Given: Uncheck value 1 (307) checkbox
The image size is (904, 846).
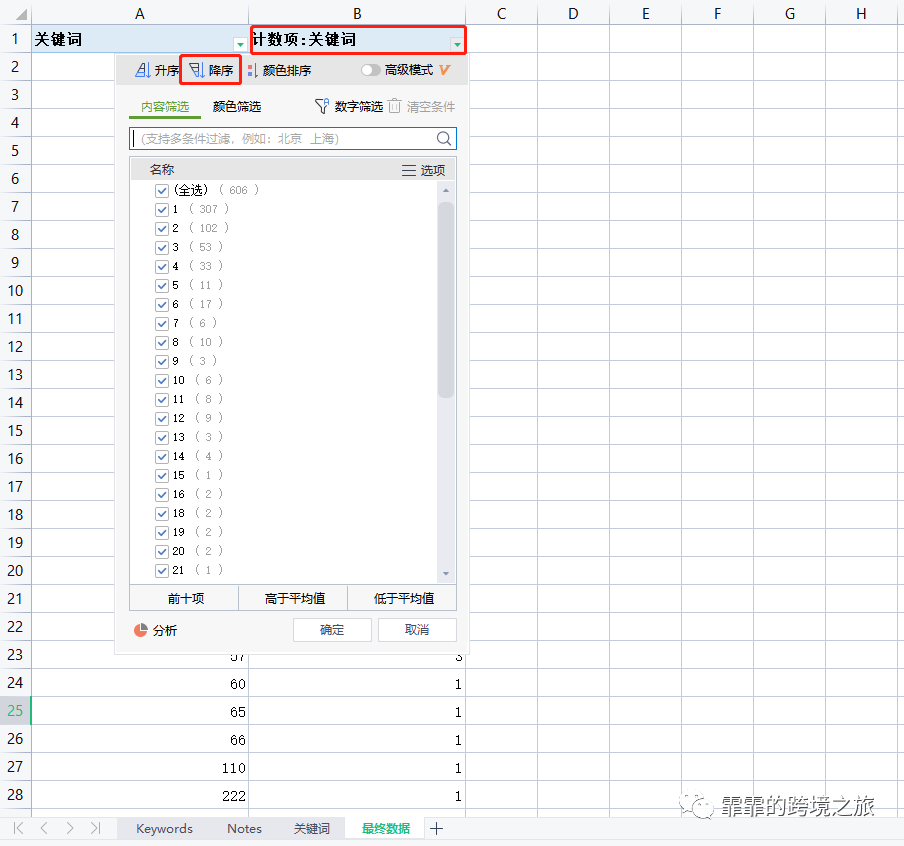Looking at the screenshot, I should click(x=162, y=209).
